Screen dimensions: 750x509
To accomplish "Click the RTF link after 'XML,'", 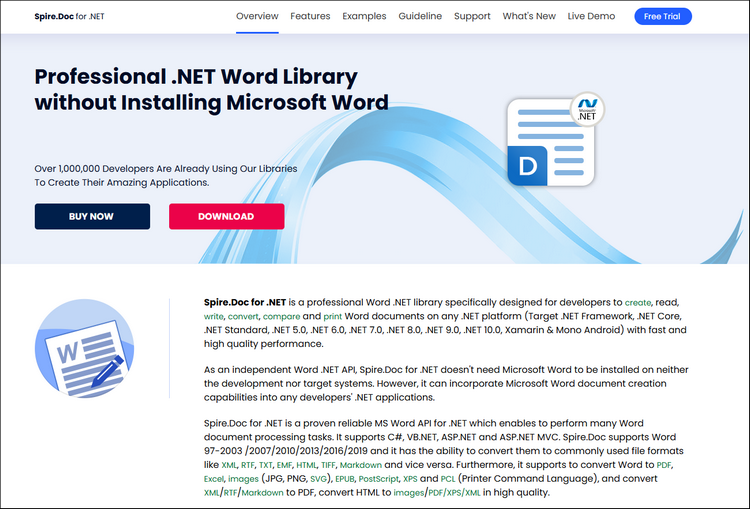I will 248,465.
